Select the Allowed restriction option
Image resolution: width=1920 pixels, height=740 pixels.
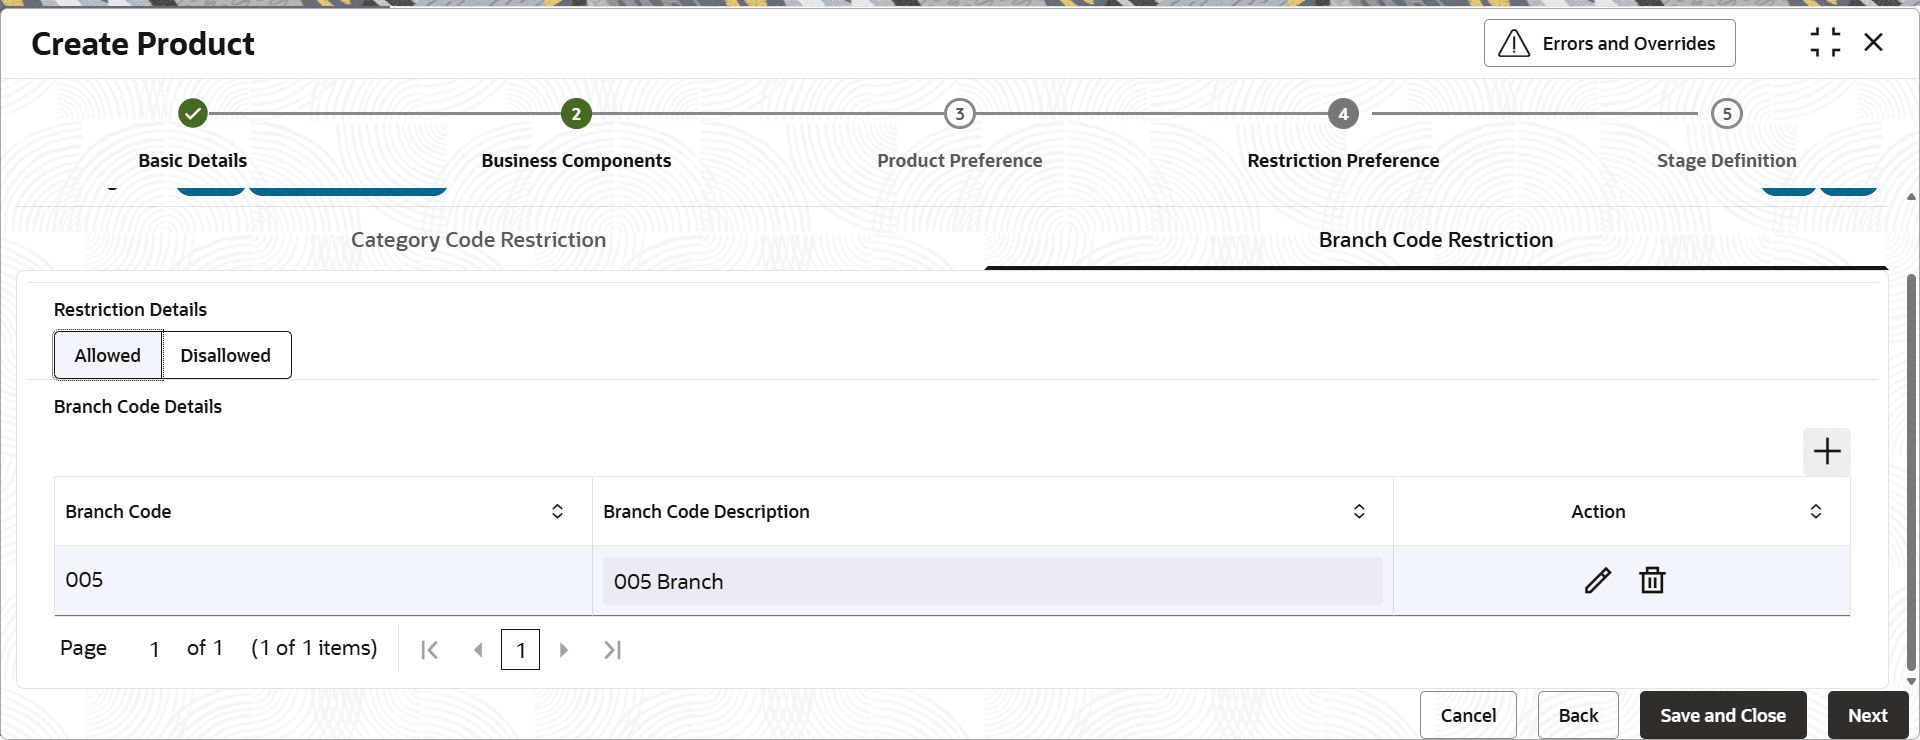pos(108,356)
